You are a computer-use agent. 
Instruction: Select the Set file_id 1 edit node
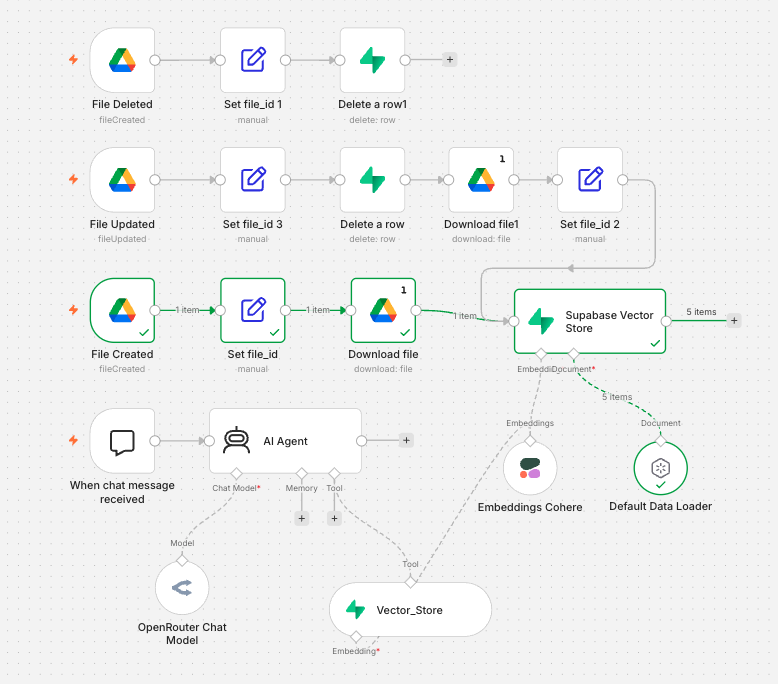(x=253, y=60)
